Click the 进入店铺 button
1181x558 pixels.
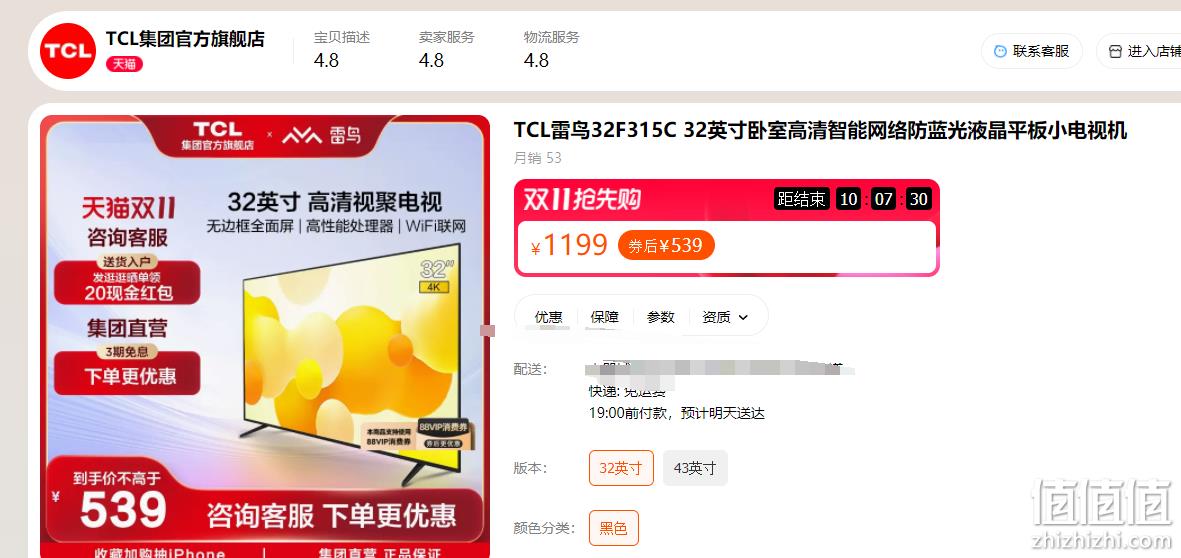[x=1139, y=51]
